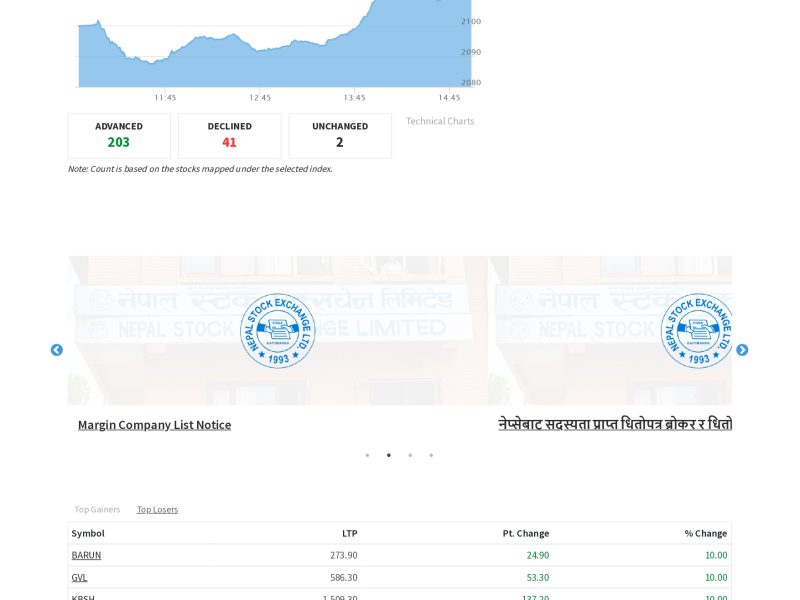Select the first carousel pagination dot
Viewport: 800px width, 600px height.
[367, 455]
